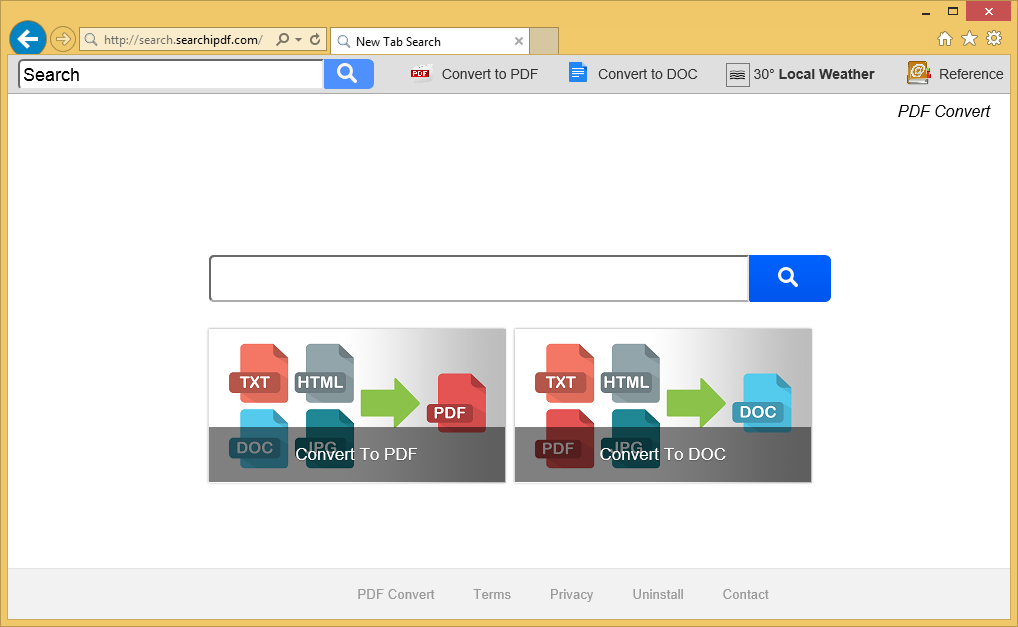Open the 30° Local Weather item
This screenshot has height=627, width=1018.
800,74
